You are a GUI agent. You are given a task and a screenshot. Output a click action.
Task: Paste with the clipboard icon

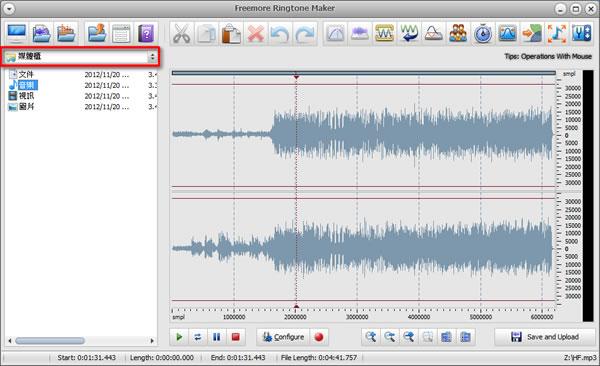coord(231,34)
